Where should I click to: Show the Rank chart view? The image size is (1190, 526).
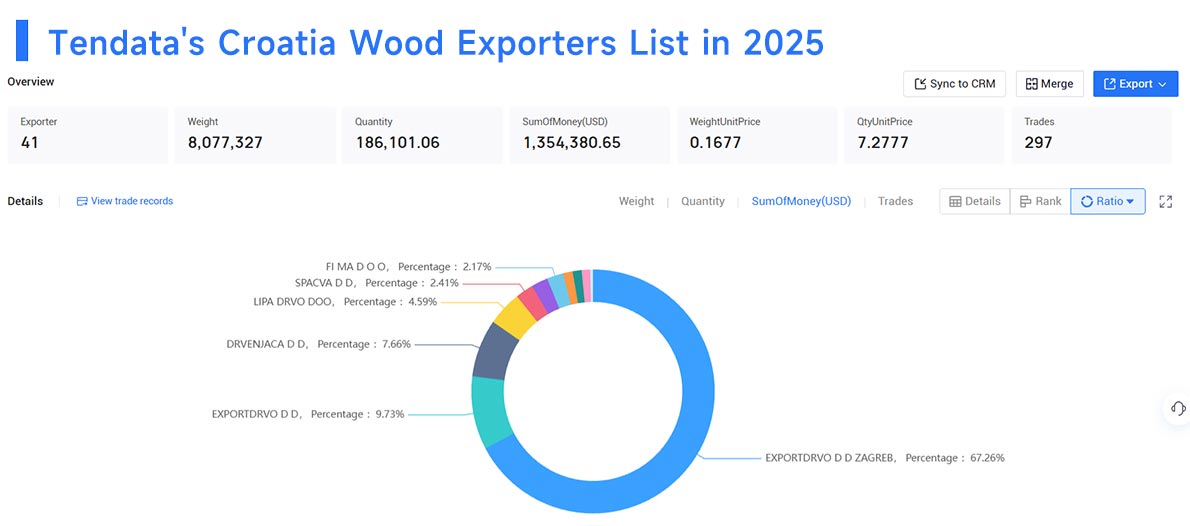click(1040, 201)
